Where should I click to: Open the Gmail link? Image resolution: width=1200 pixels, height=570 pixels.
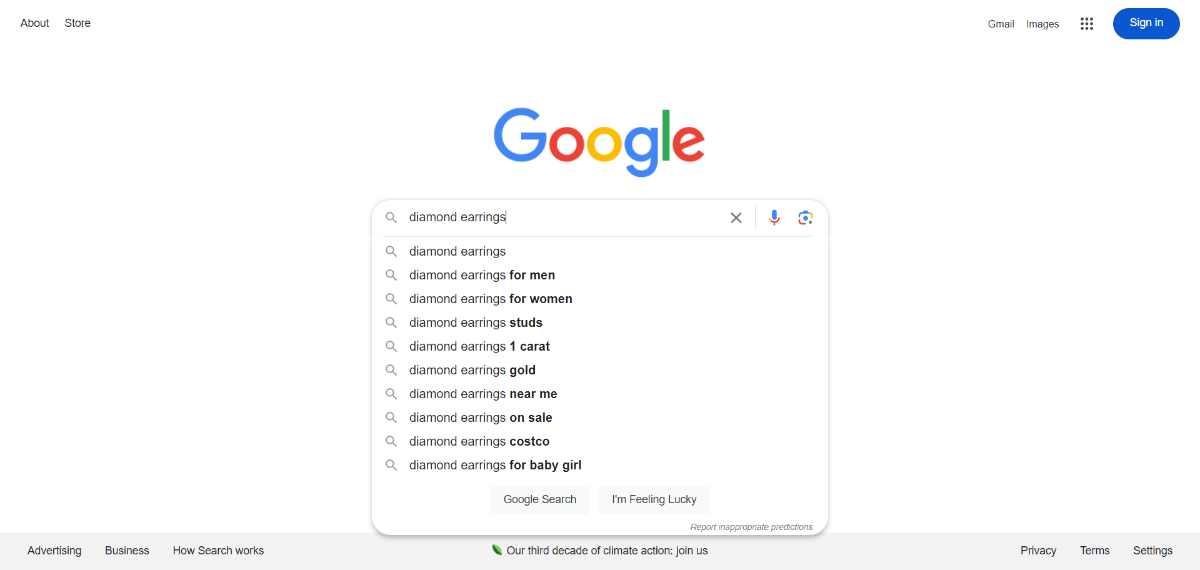(x=1001, y=24)
